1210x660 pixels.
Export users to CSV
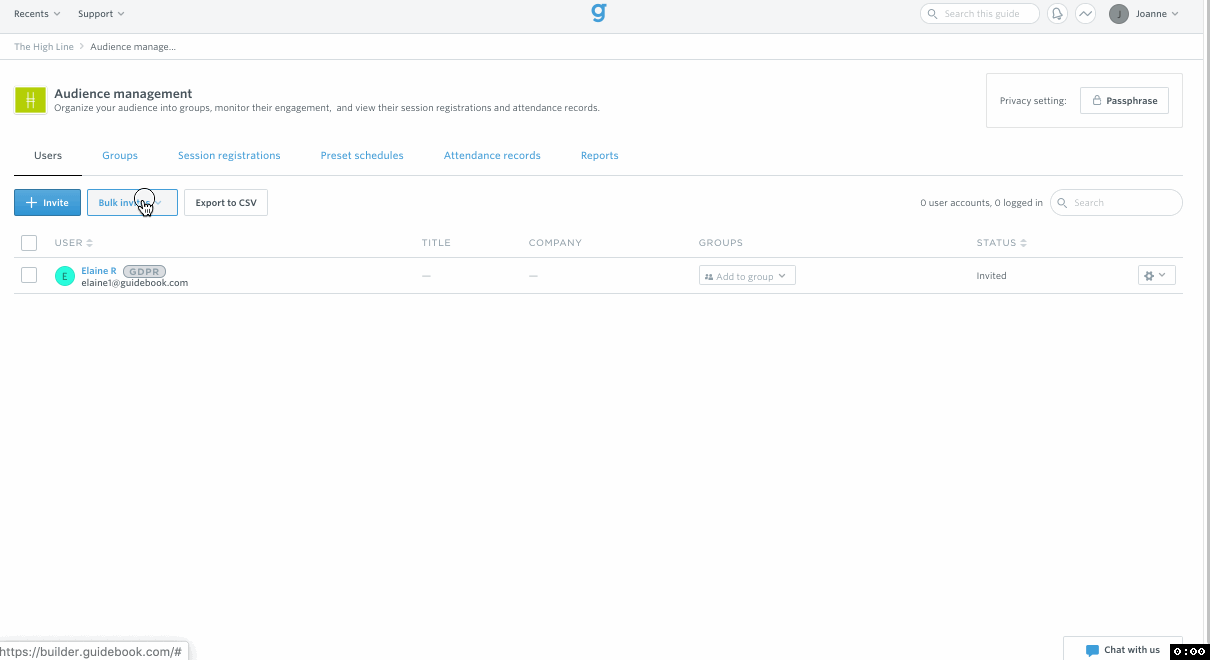click(225, 202)
